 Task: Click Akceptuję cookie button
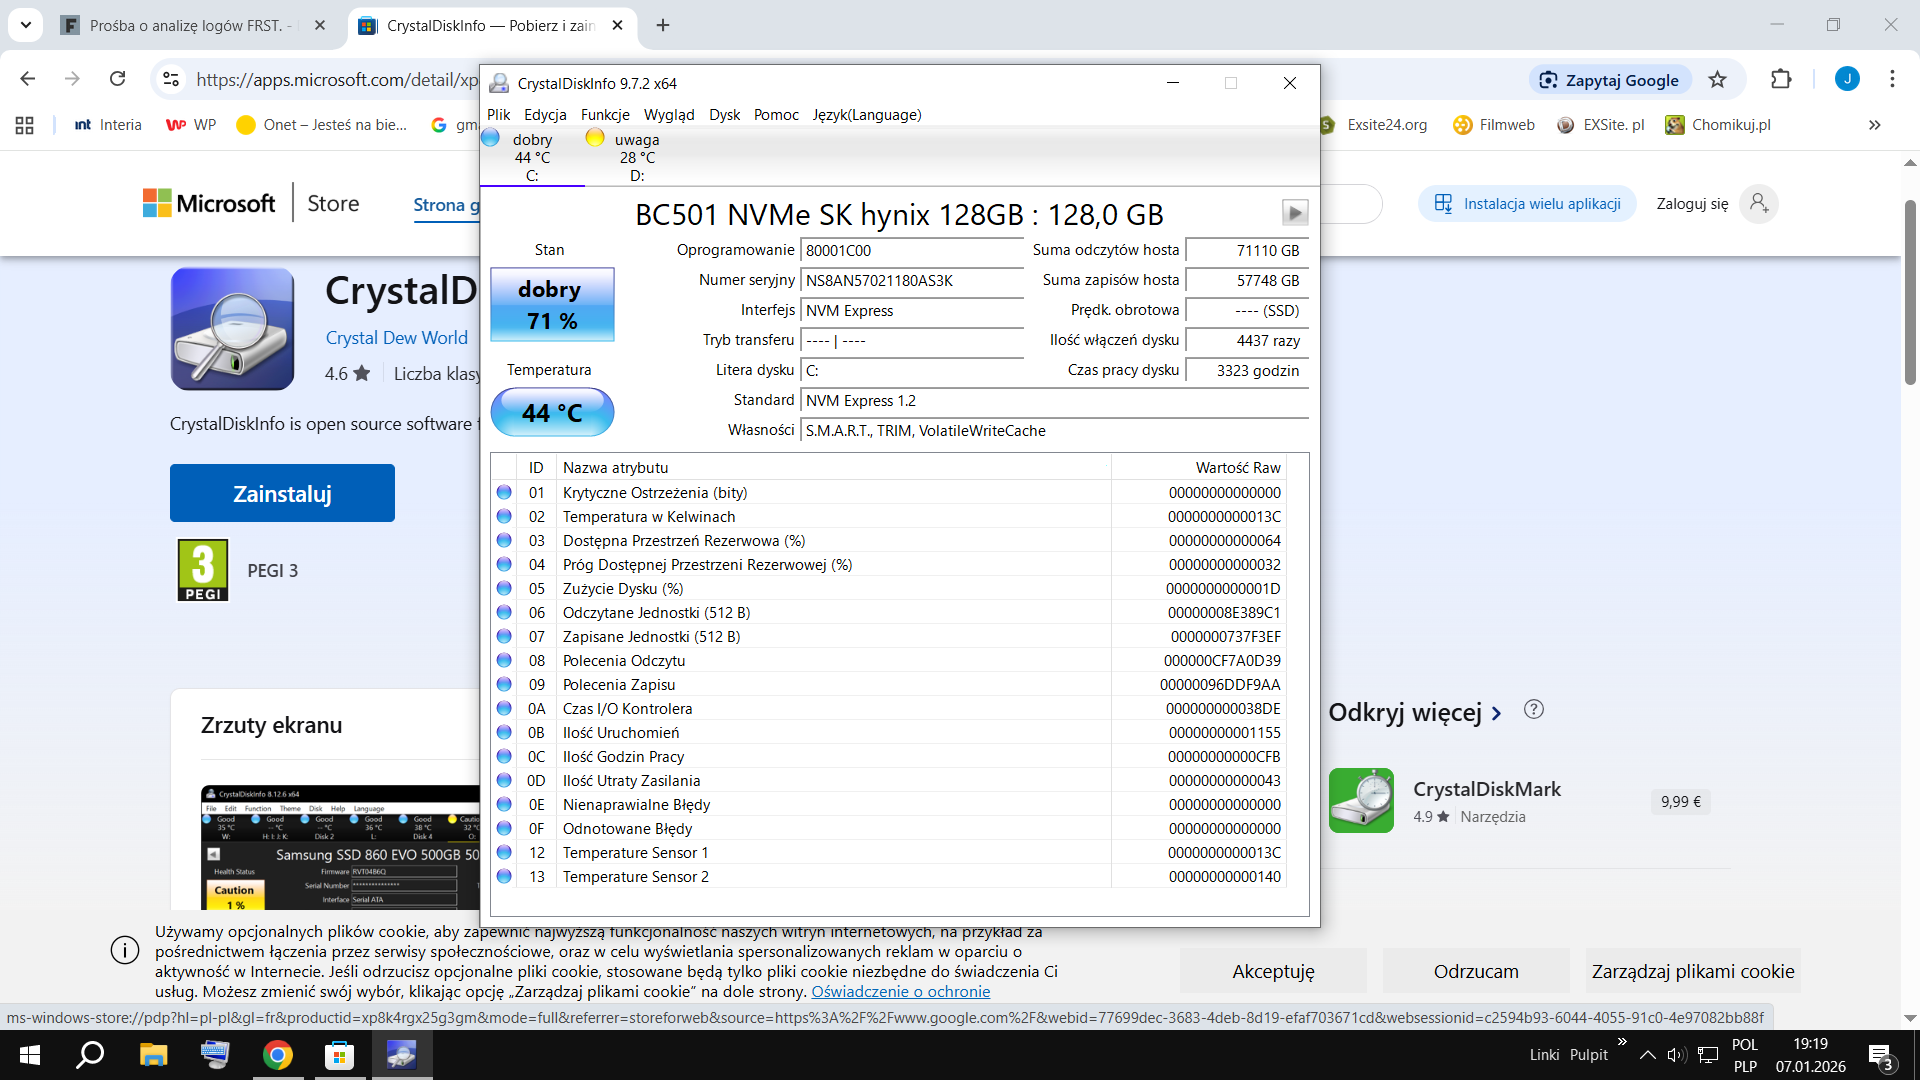1272,971
